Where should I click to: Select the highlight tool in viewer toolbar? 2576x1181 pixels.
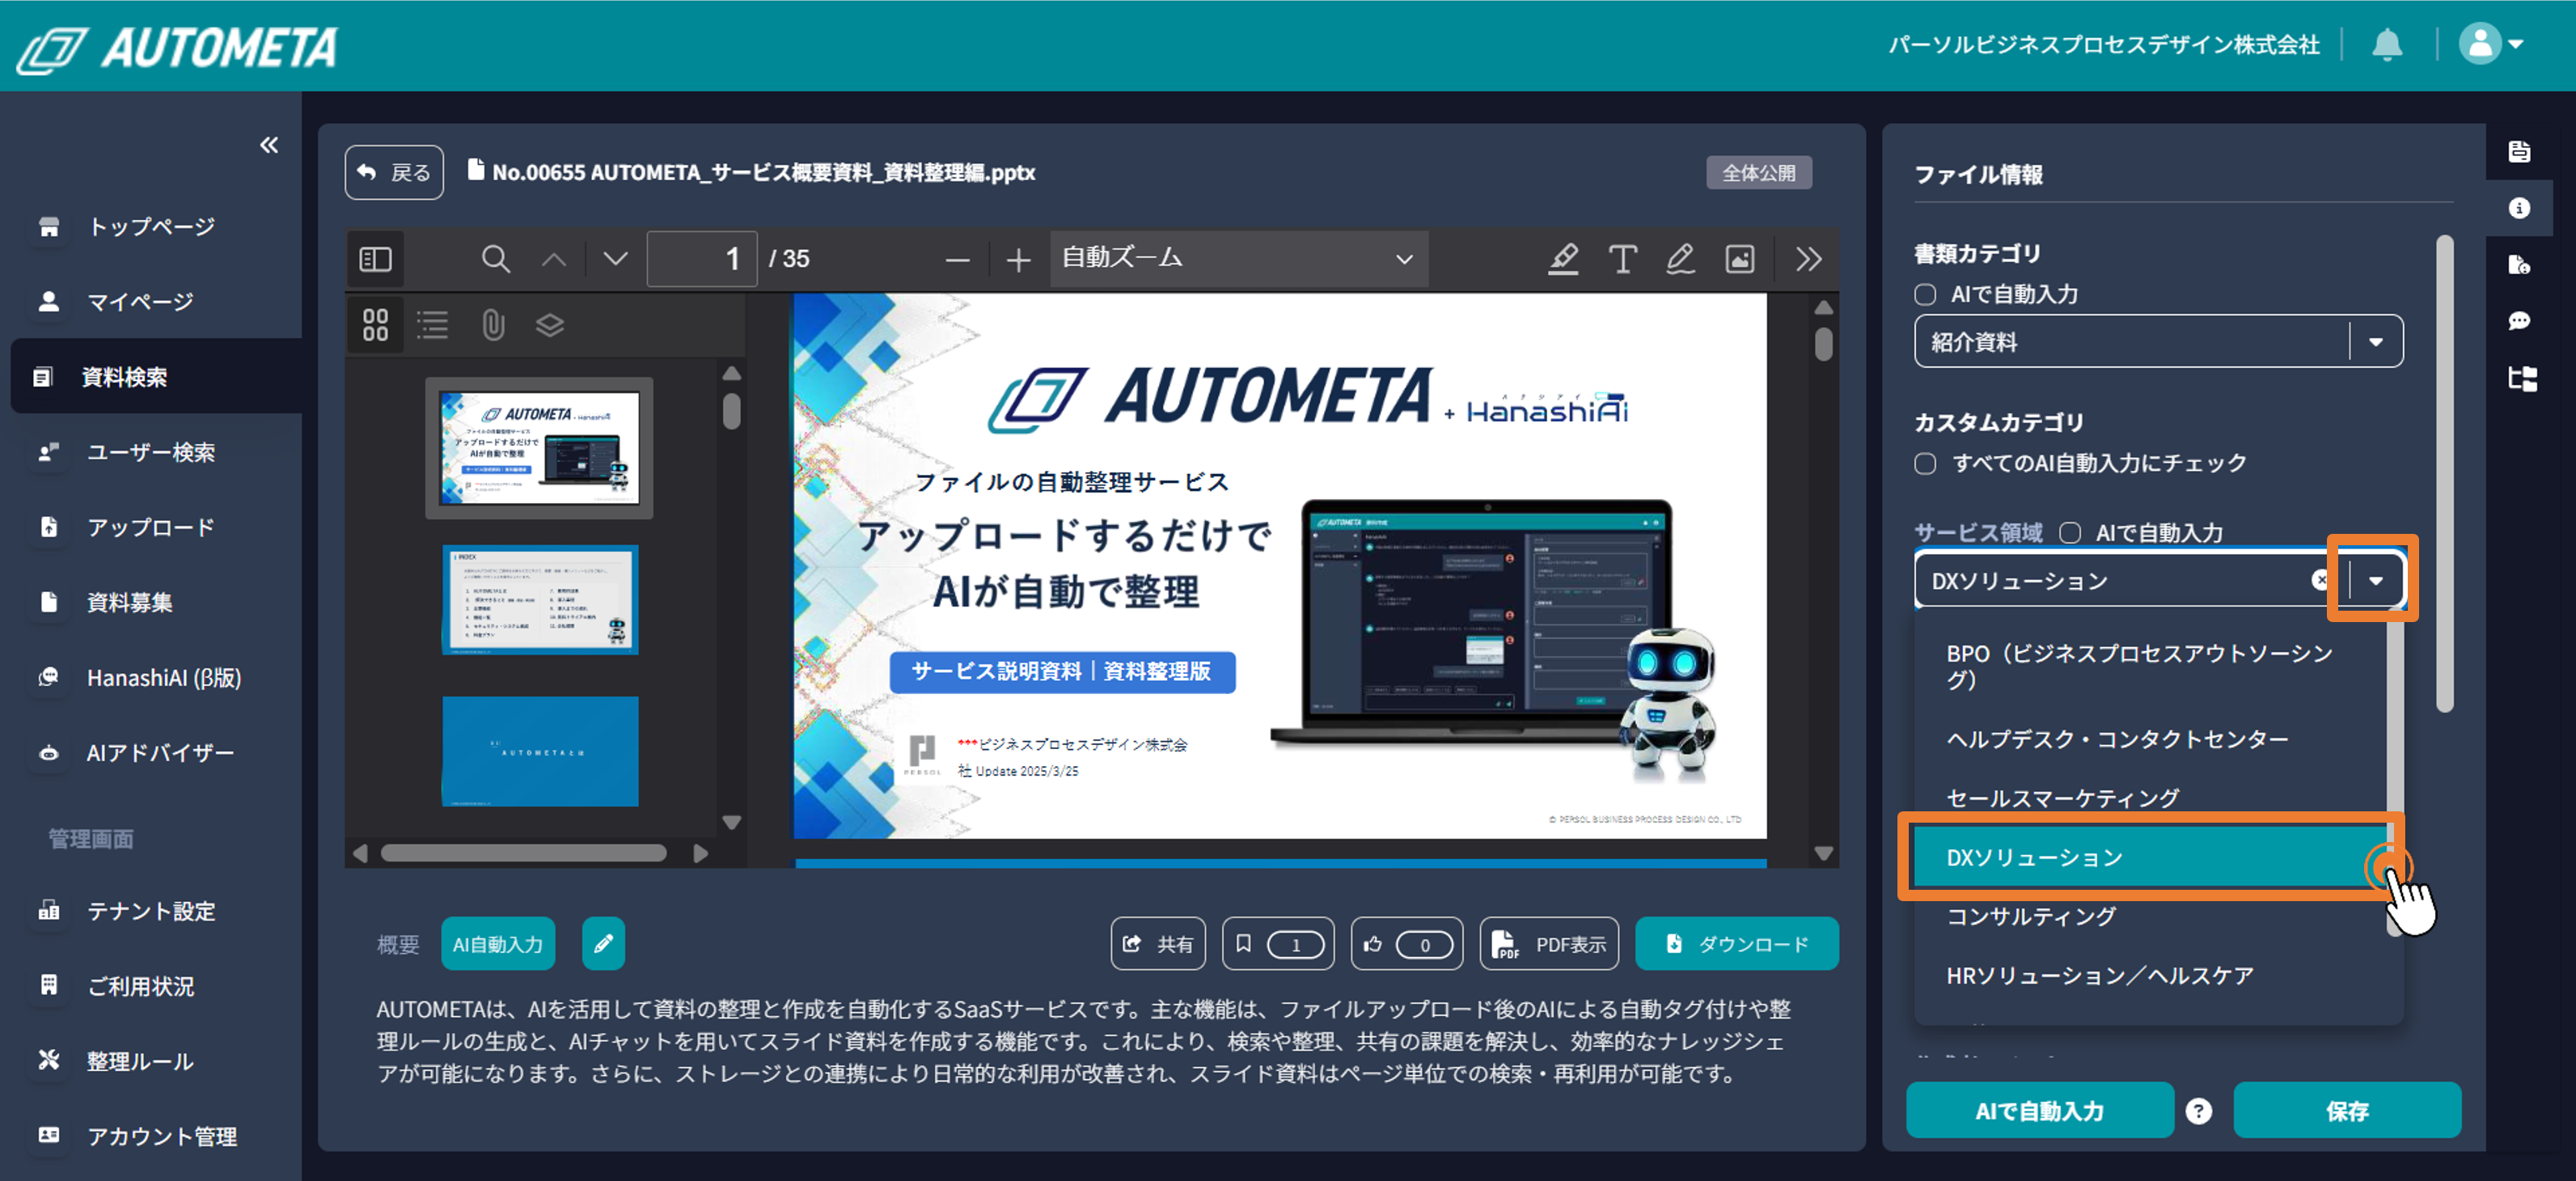coord(1563,259)
